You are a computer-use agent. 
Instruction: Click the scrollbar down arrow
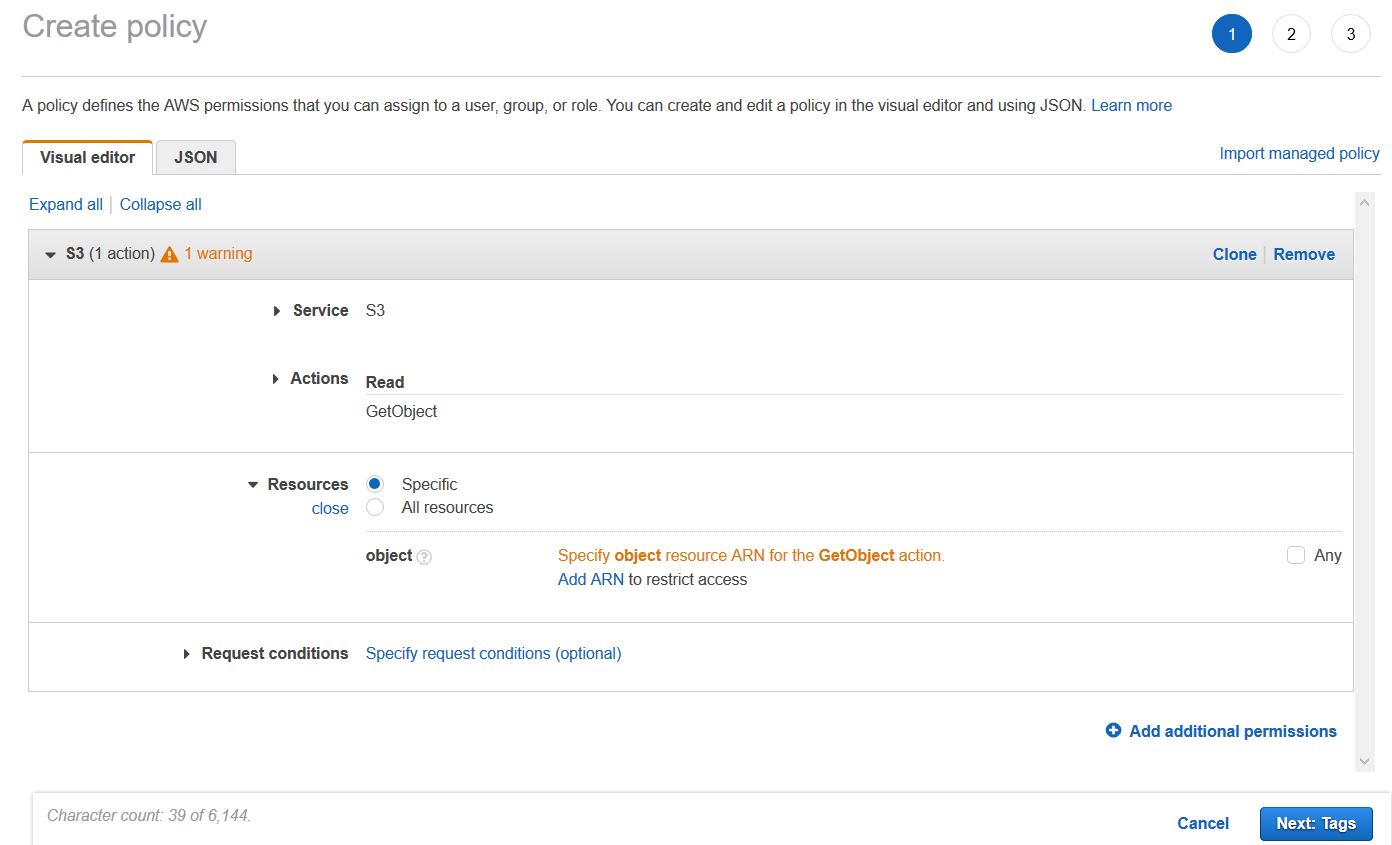pos(1364,762)
